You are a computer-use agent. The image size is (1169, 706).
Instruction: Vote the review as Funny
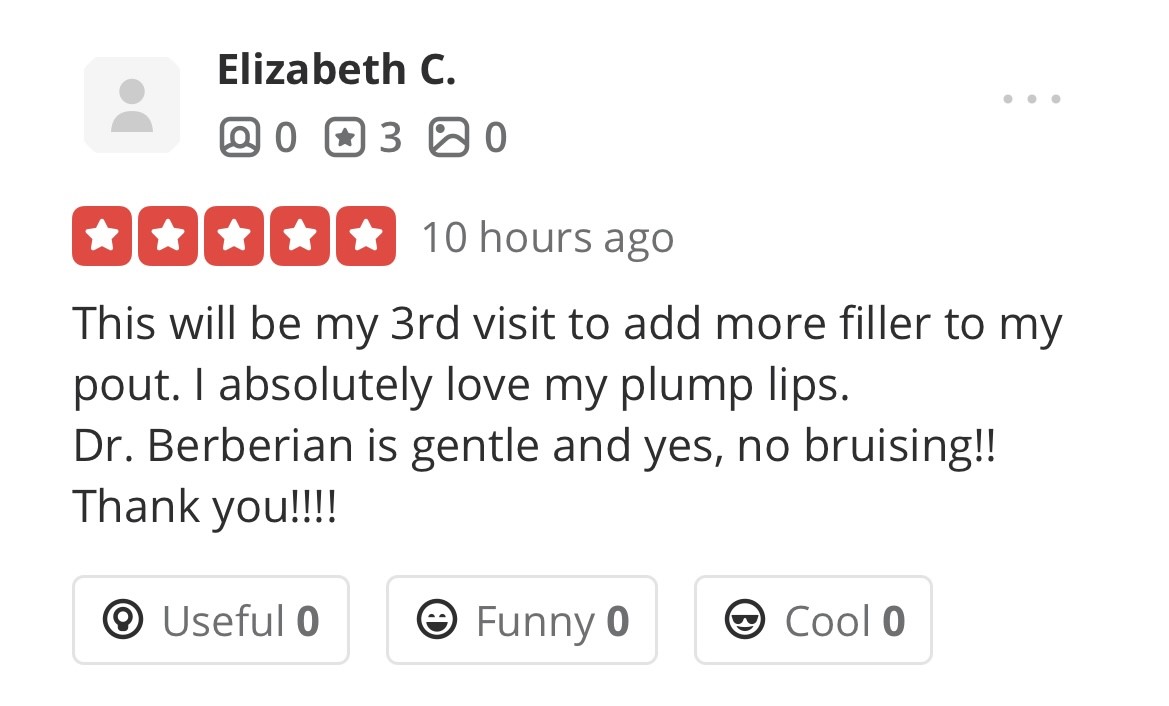point(522,621)
